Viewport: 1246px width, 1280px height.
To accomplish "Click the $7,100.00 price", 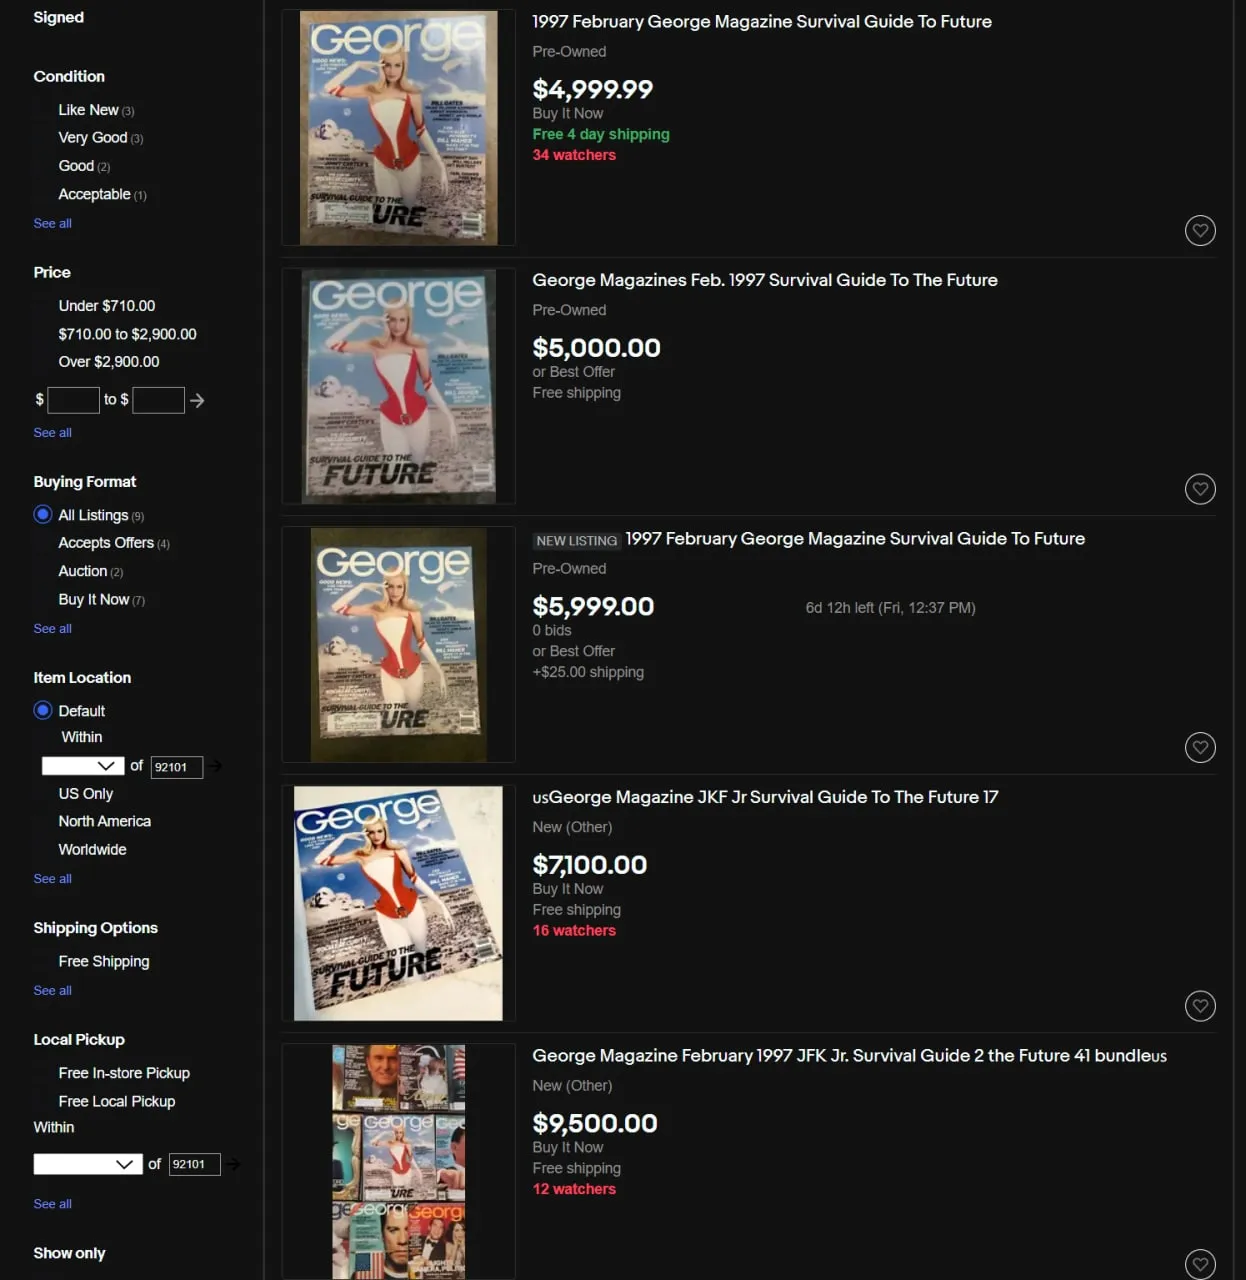I will point(590,864).
